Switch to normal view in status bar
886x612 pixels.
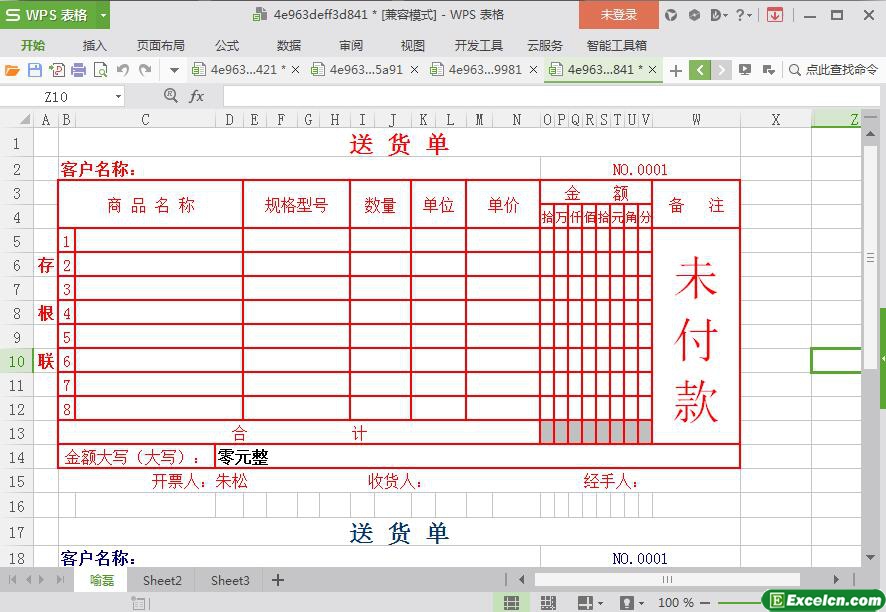[511, 603]
